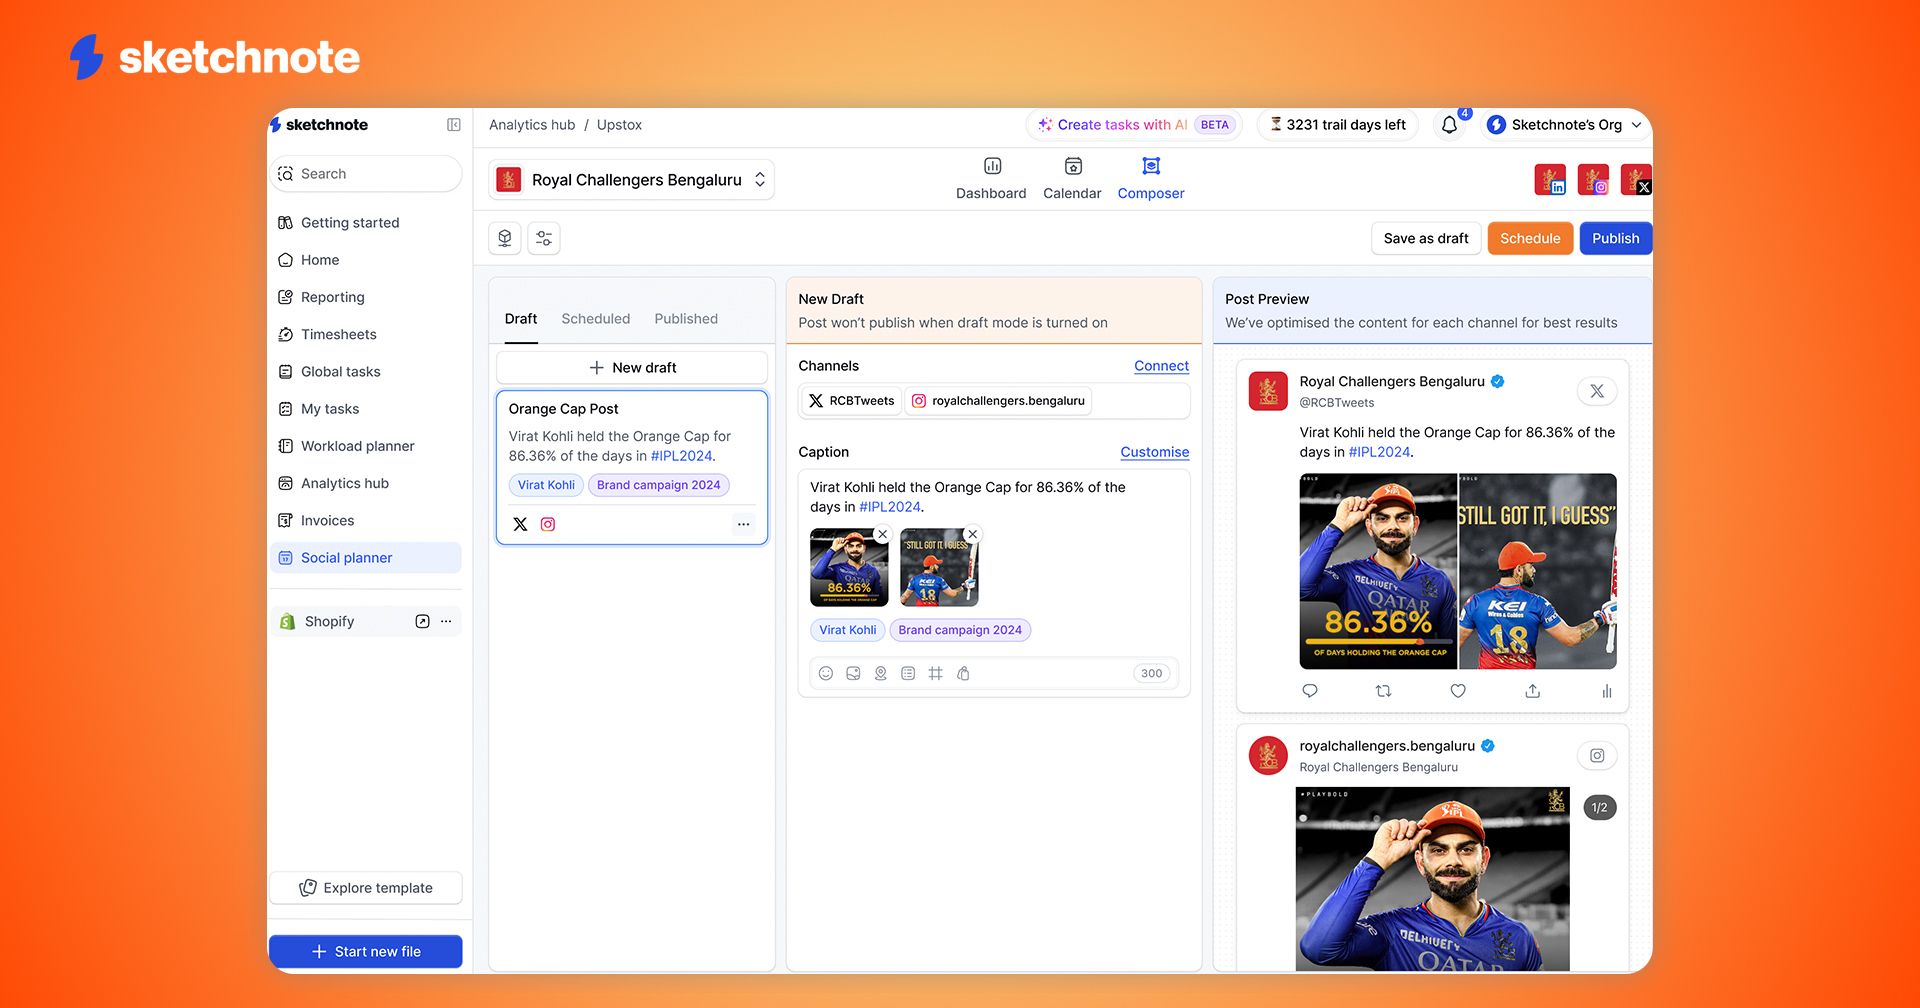Image resolution: width=1920 pixels, height=1008 pixels.
Task: Click the Connect channels link
Action: tap(1161, 366)
